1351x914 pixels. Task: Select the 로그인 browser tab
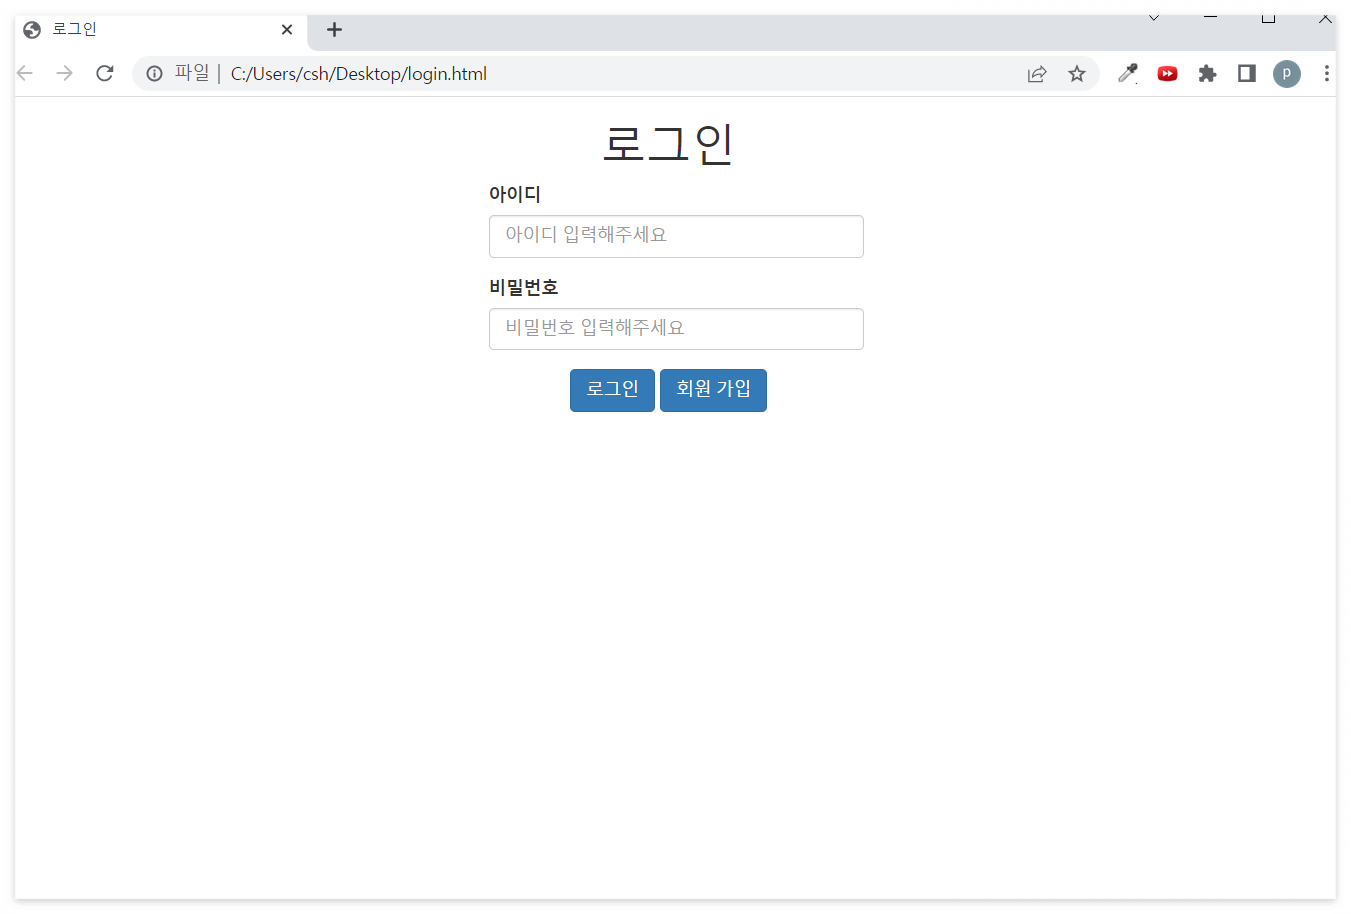[161, 30]
